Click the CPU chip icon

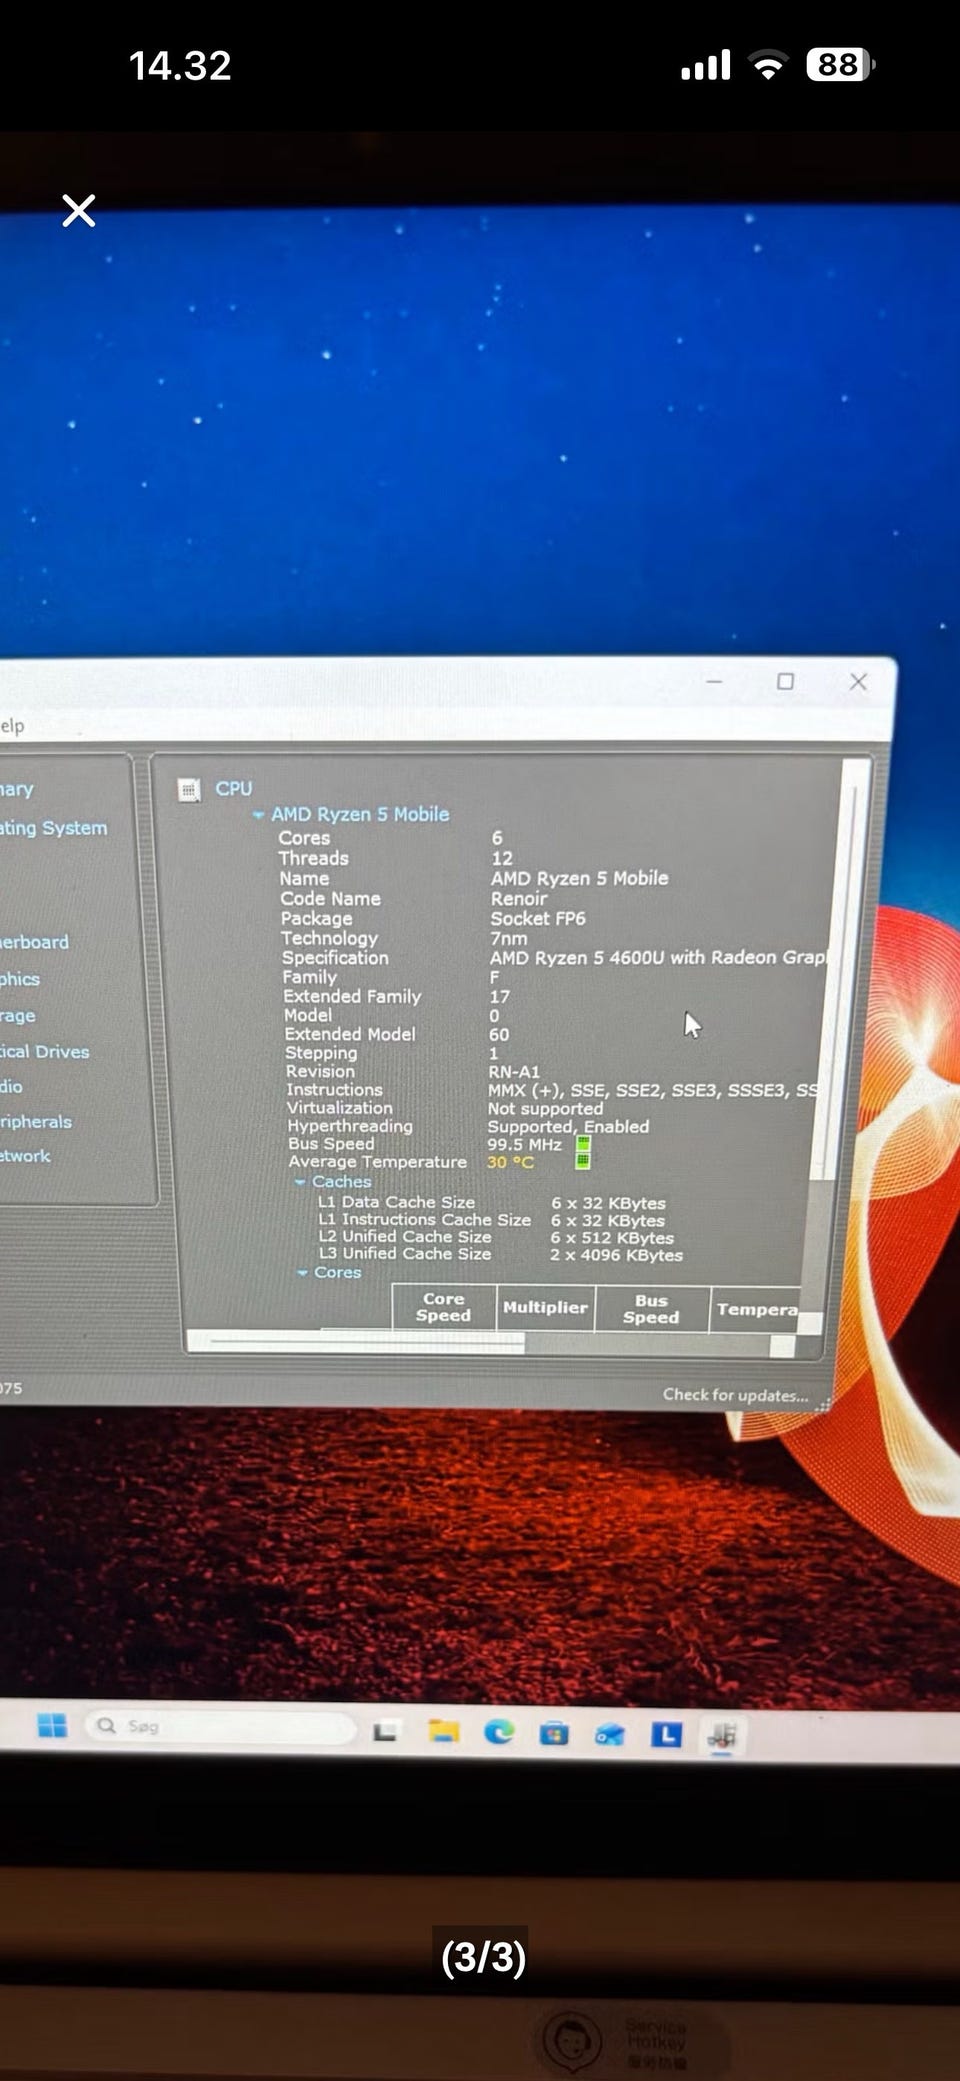click(189, 790)
